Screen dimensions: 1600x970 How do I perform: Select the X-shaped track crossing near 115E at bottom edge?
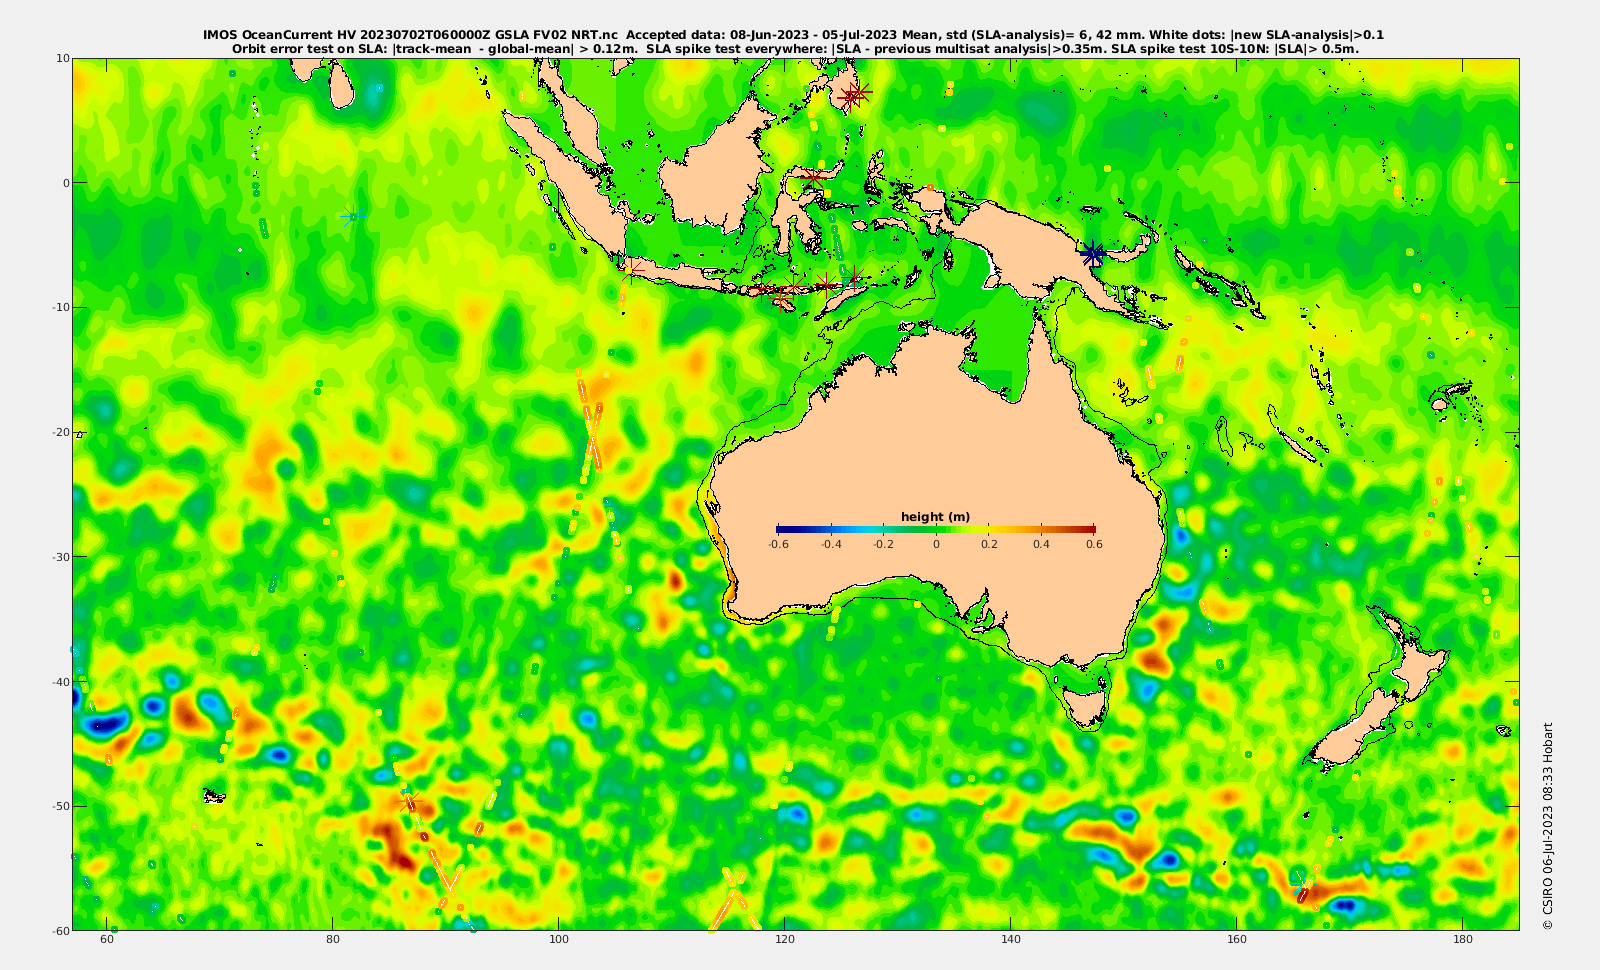pyautogui.click(x=734, y=899)
